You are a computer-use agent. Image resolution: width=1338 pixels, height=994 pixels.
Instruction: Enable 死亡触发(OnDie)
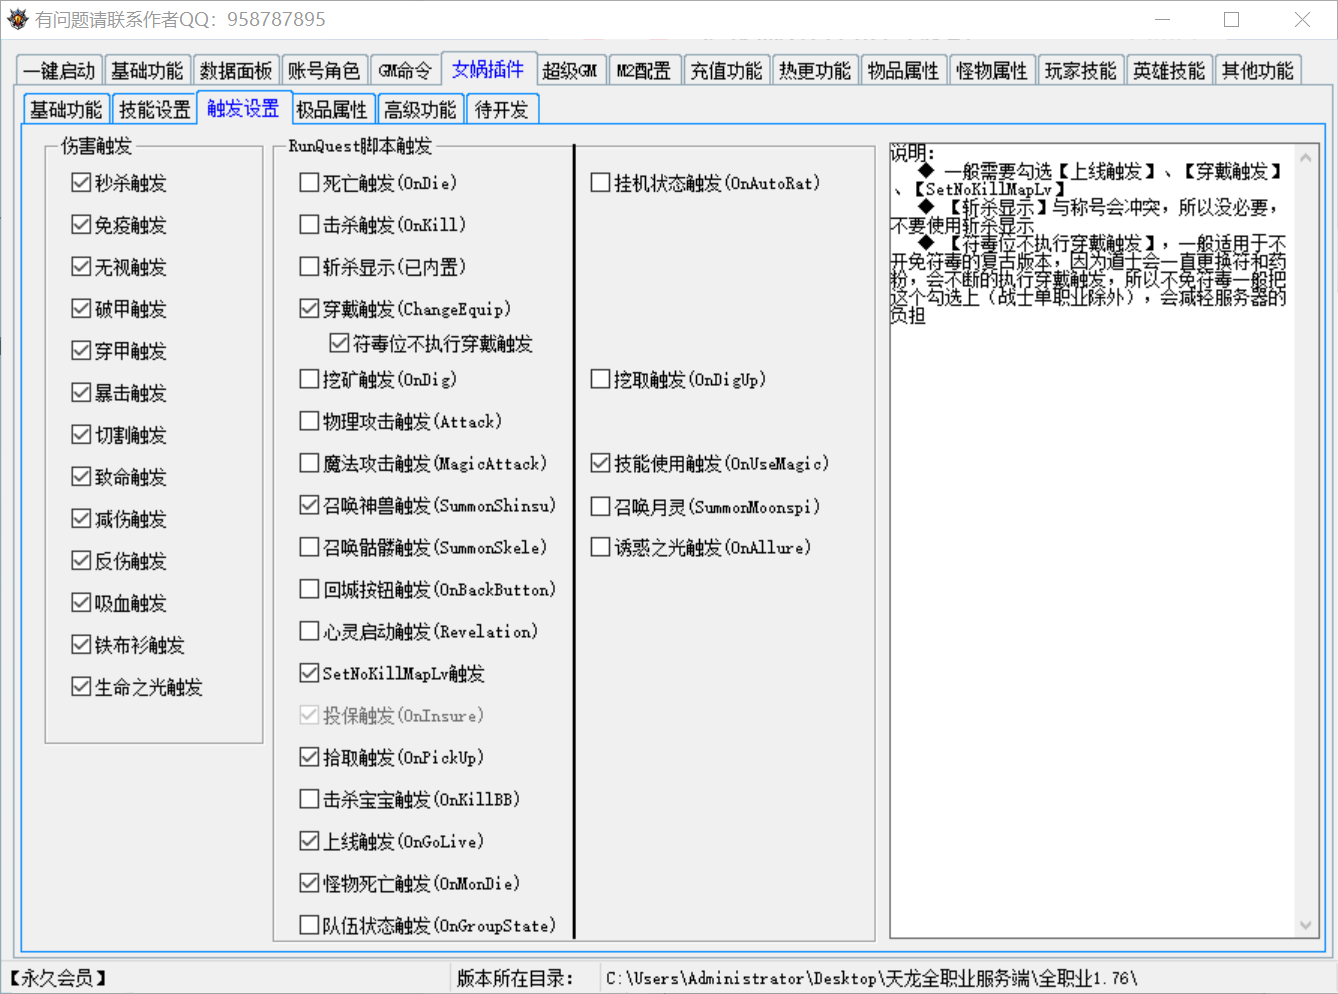click(379, 183)
